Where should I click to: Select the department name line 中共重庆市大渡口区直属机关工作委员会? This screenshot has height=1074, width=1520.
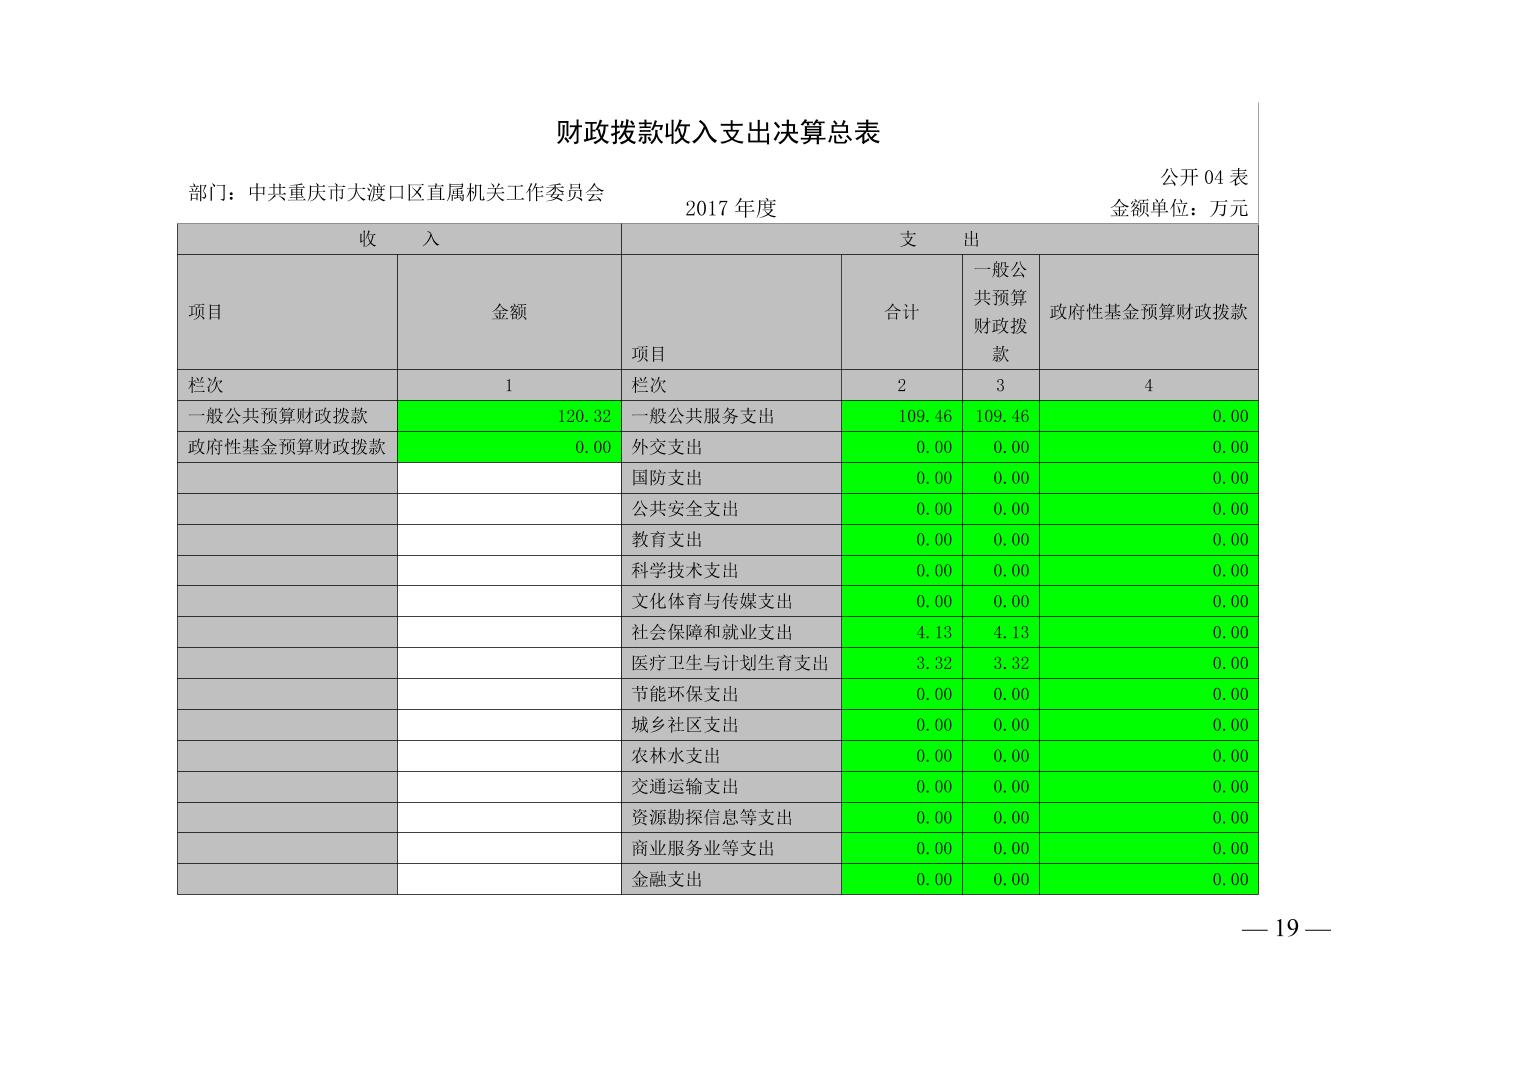click(396, 193)
